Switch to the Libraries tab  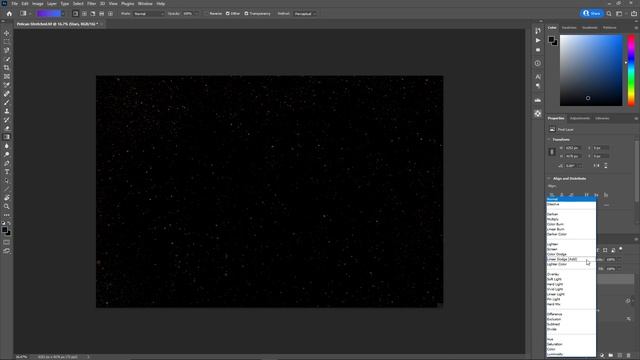tap(602, 118)
